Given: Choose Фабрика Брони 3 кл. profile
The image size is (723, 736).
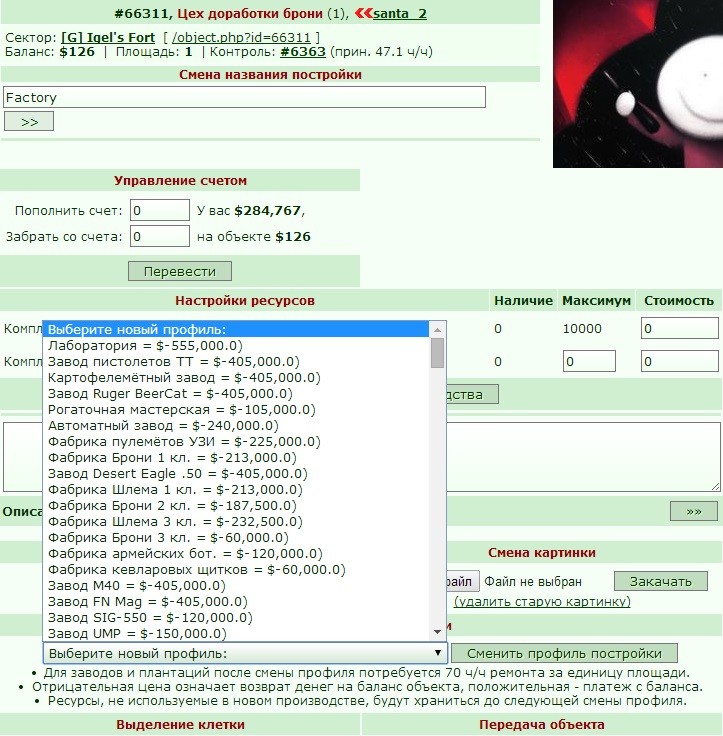Looking at the screenshot, I should (x=236, y=537).
